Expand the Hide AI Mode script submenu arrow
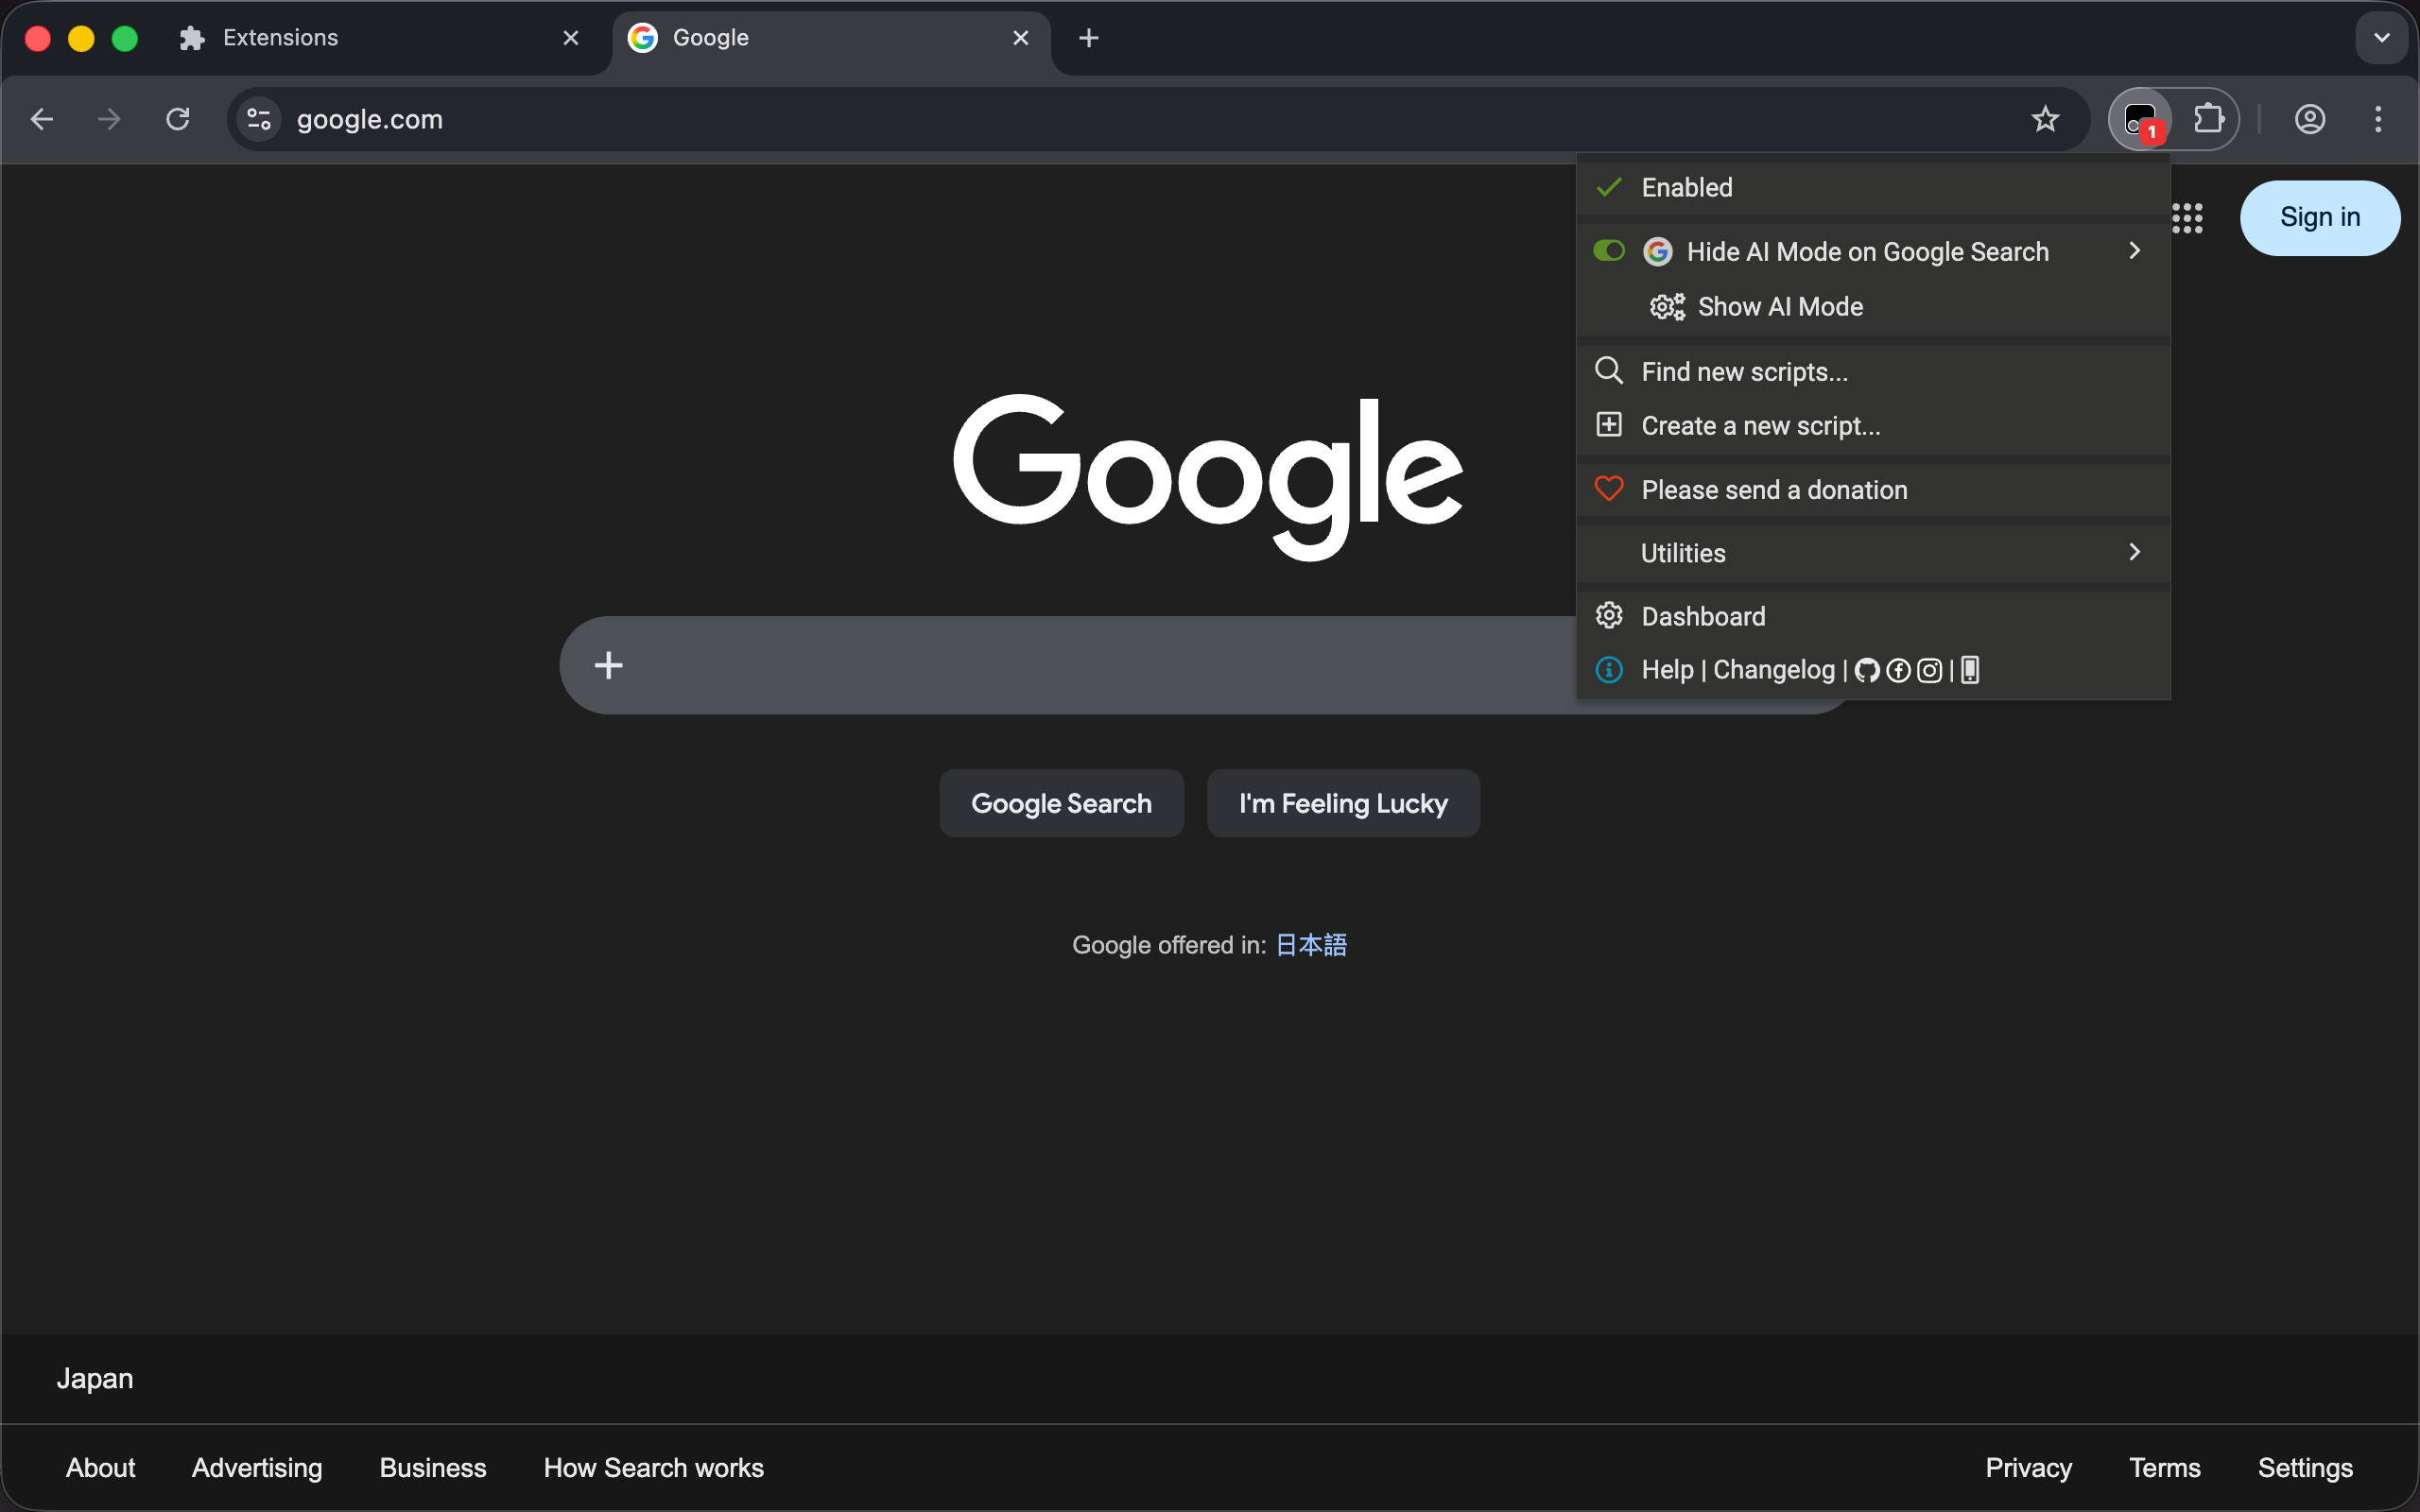 [x=2134, y=251]
